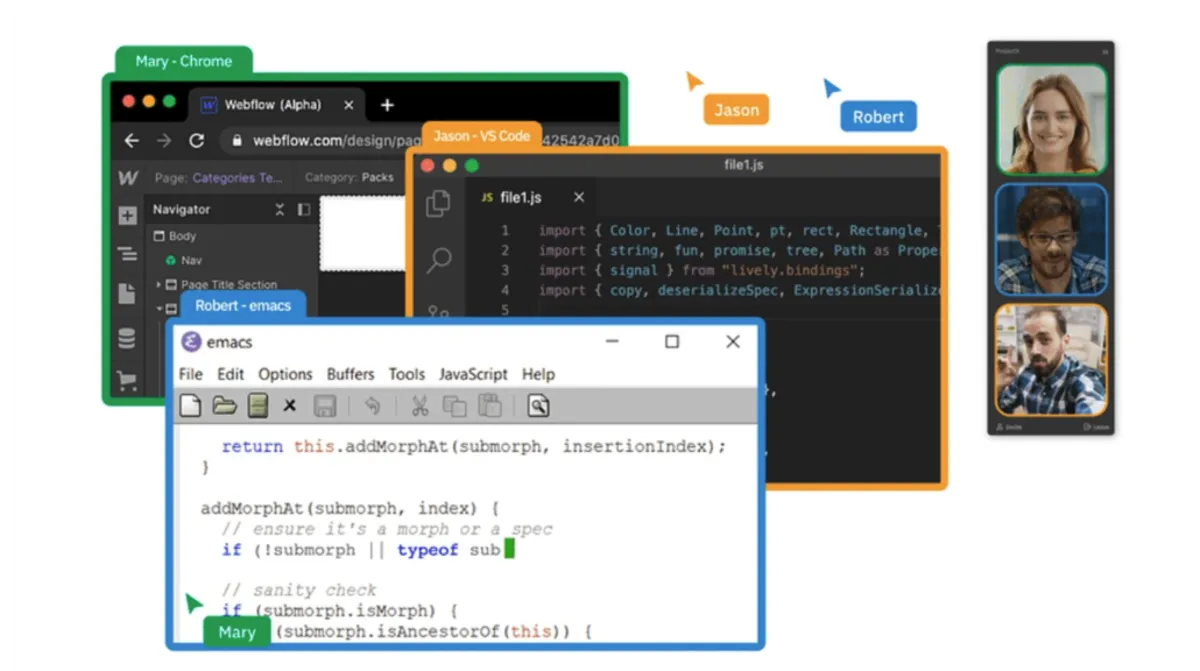The width and height of the screenshot is (1200, 671).
Task: Open the Page: Categories Template dropdown
Action: (x=236, y=178)
